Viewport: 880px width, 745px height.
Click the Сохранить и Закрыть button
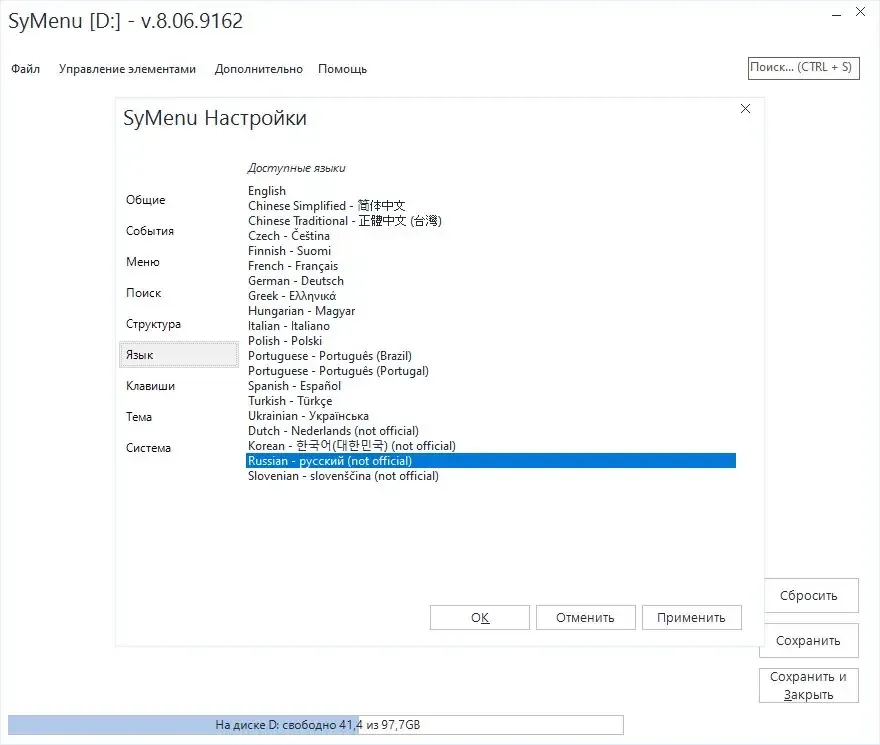pos(809,685)
